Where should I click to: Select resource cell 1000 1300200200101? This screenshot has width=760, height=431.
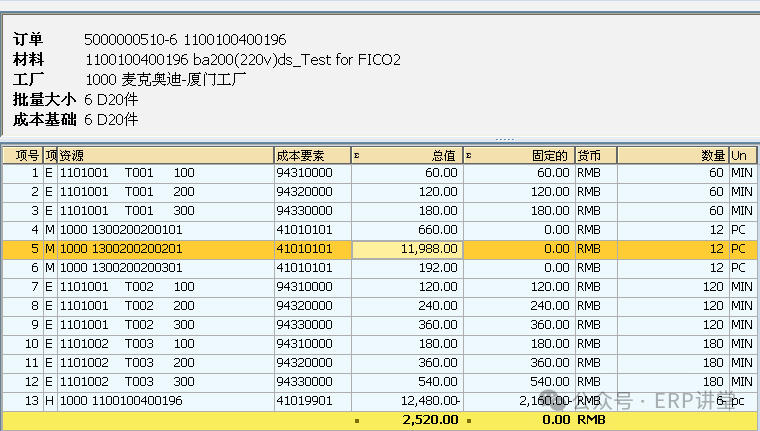pos(166,230)
